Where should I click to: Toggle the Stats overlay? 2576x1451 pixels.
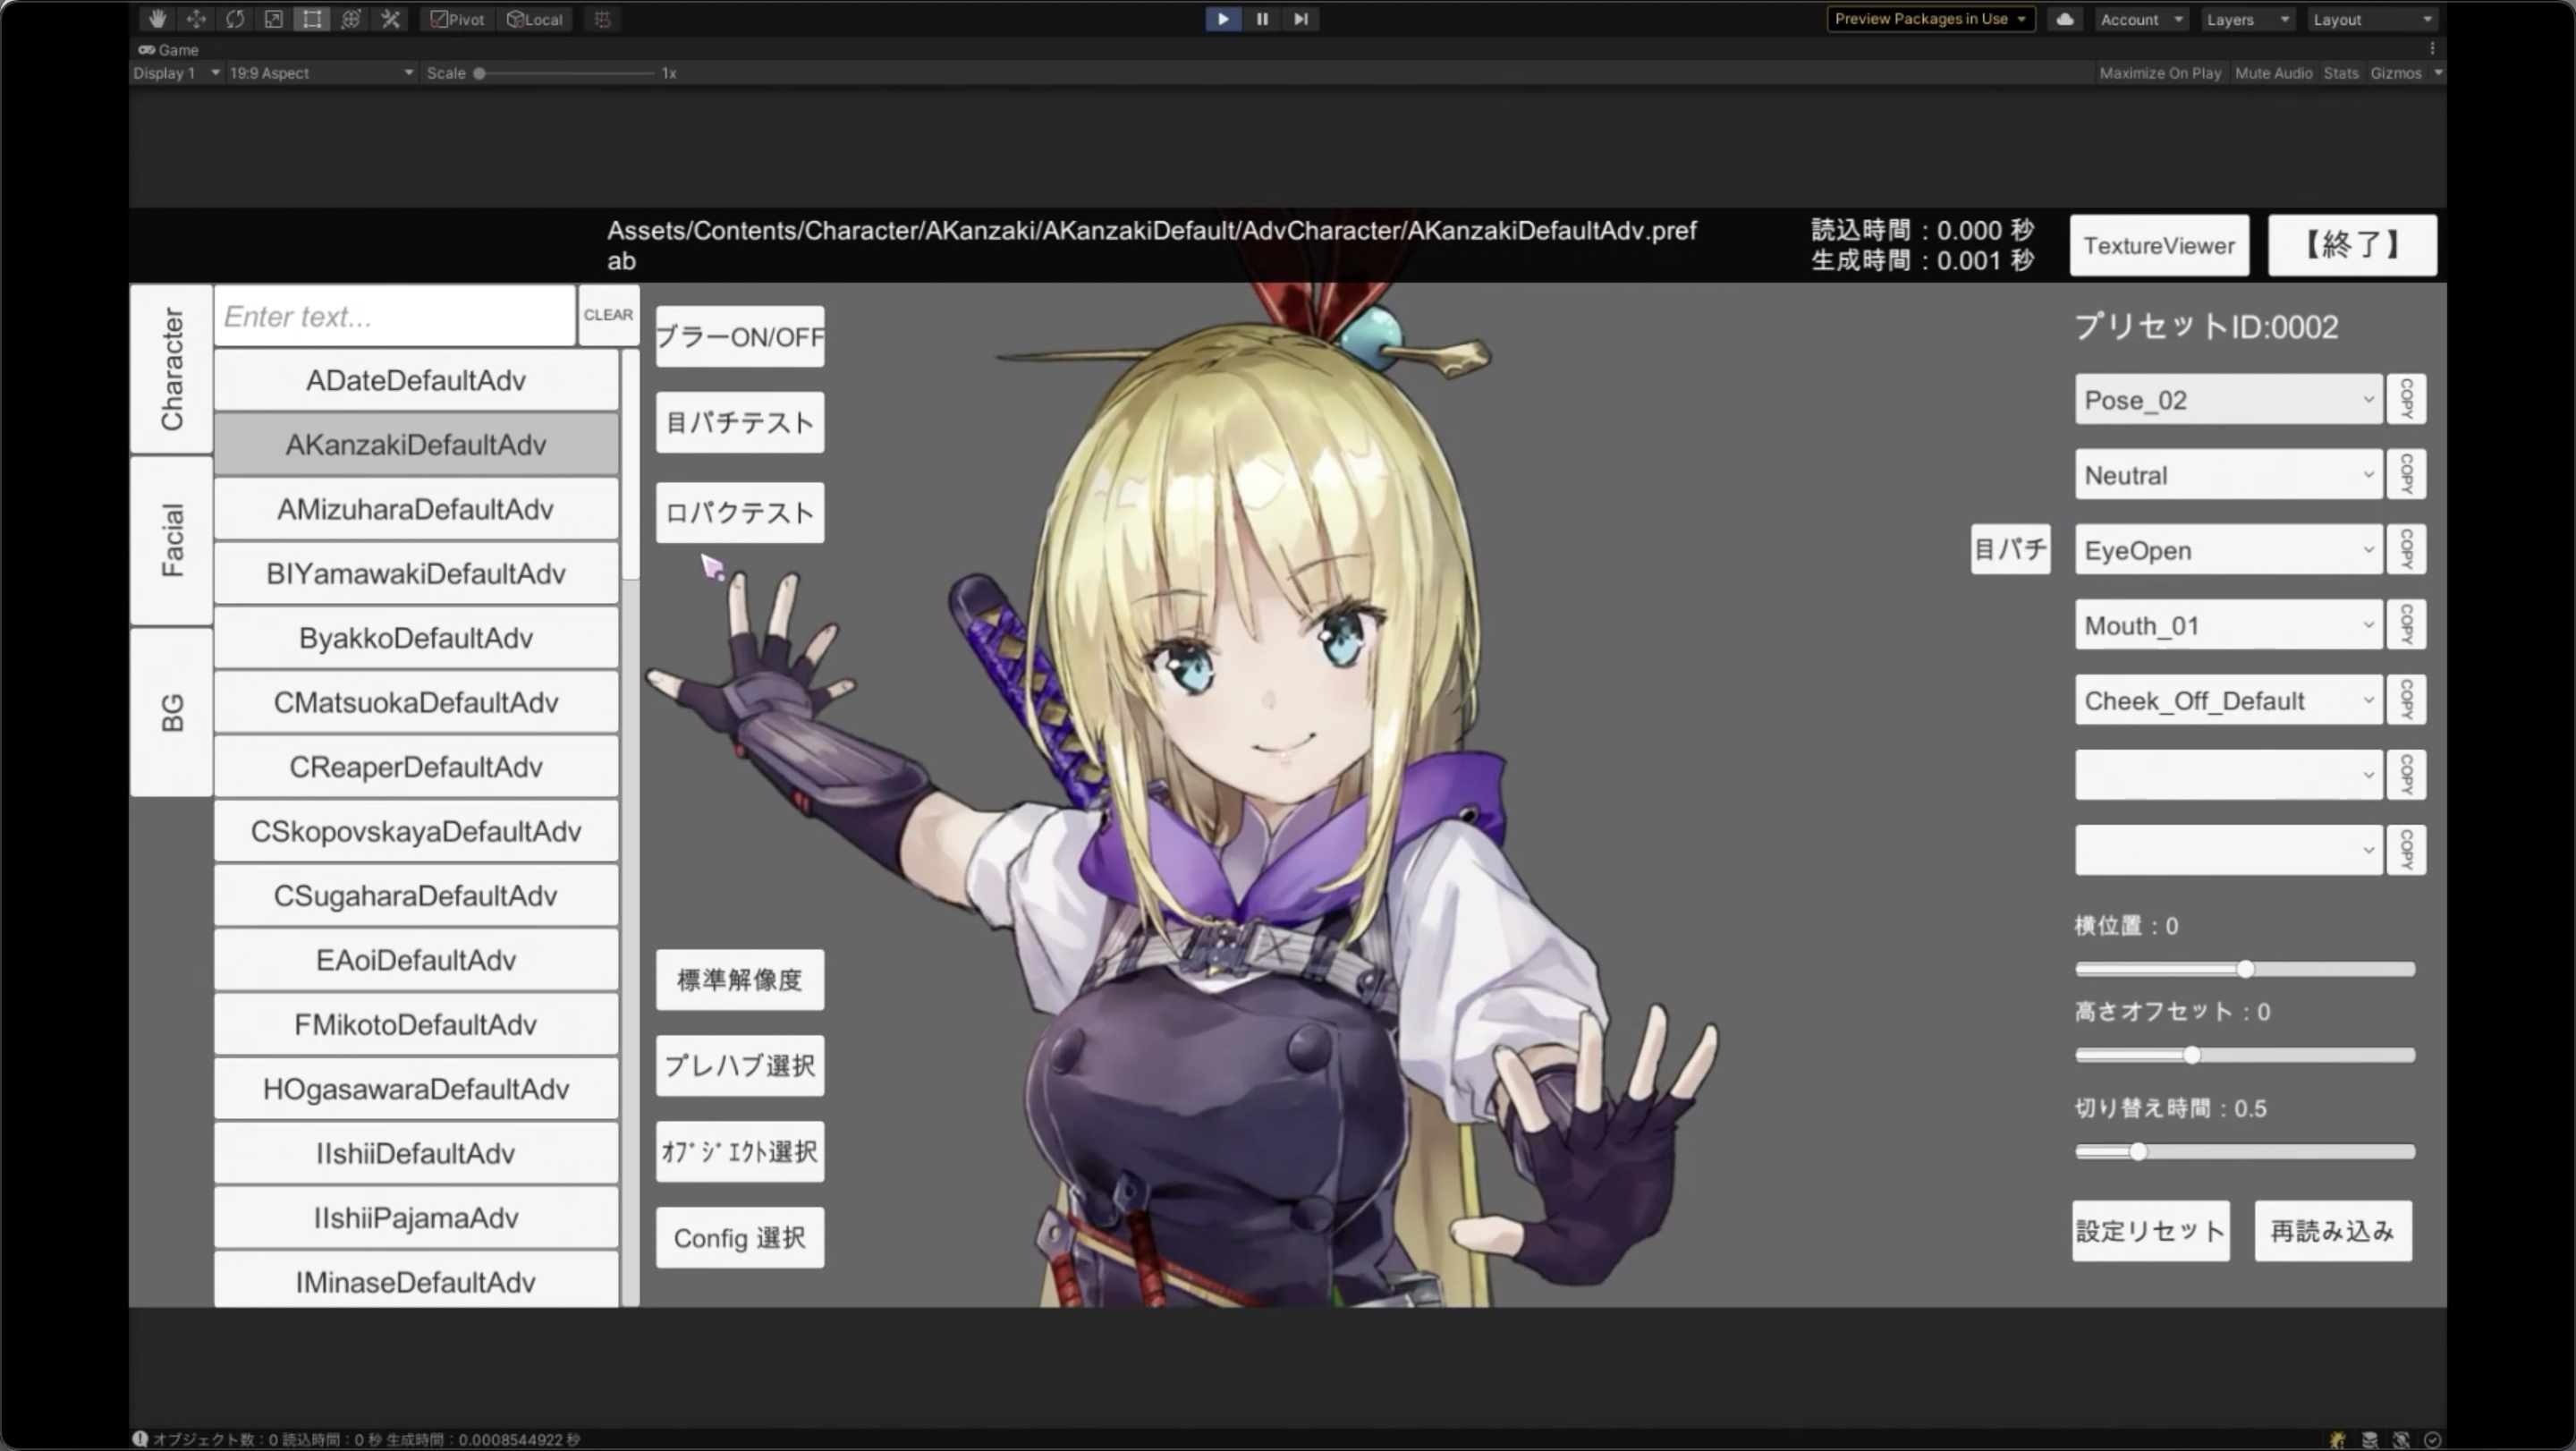click(2340, 73)
